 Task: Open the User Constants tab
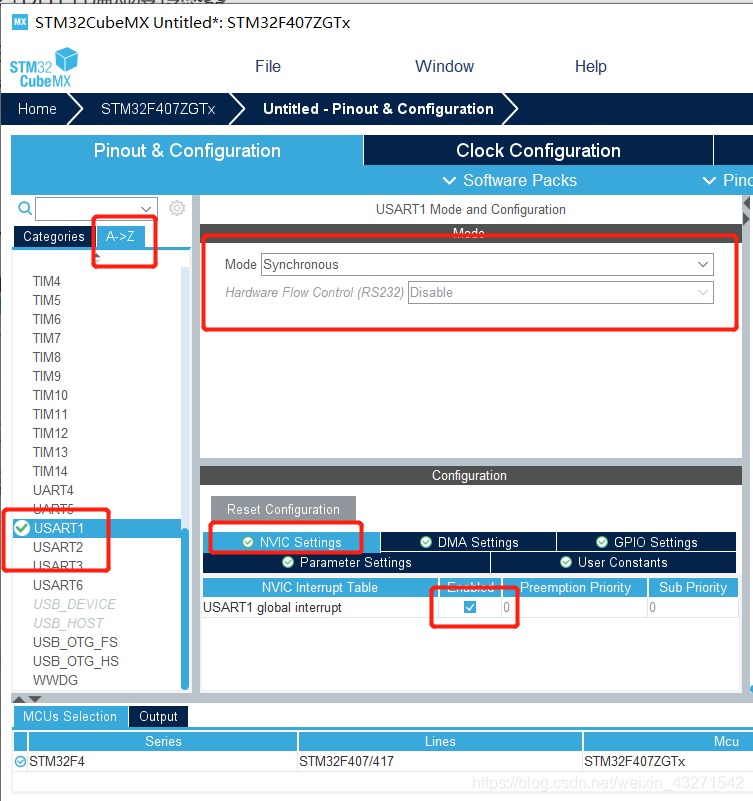613,562
